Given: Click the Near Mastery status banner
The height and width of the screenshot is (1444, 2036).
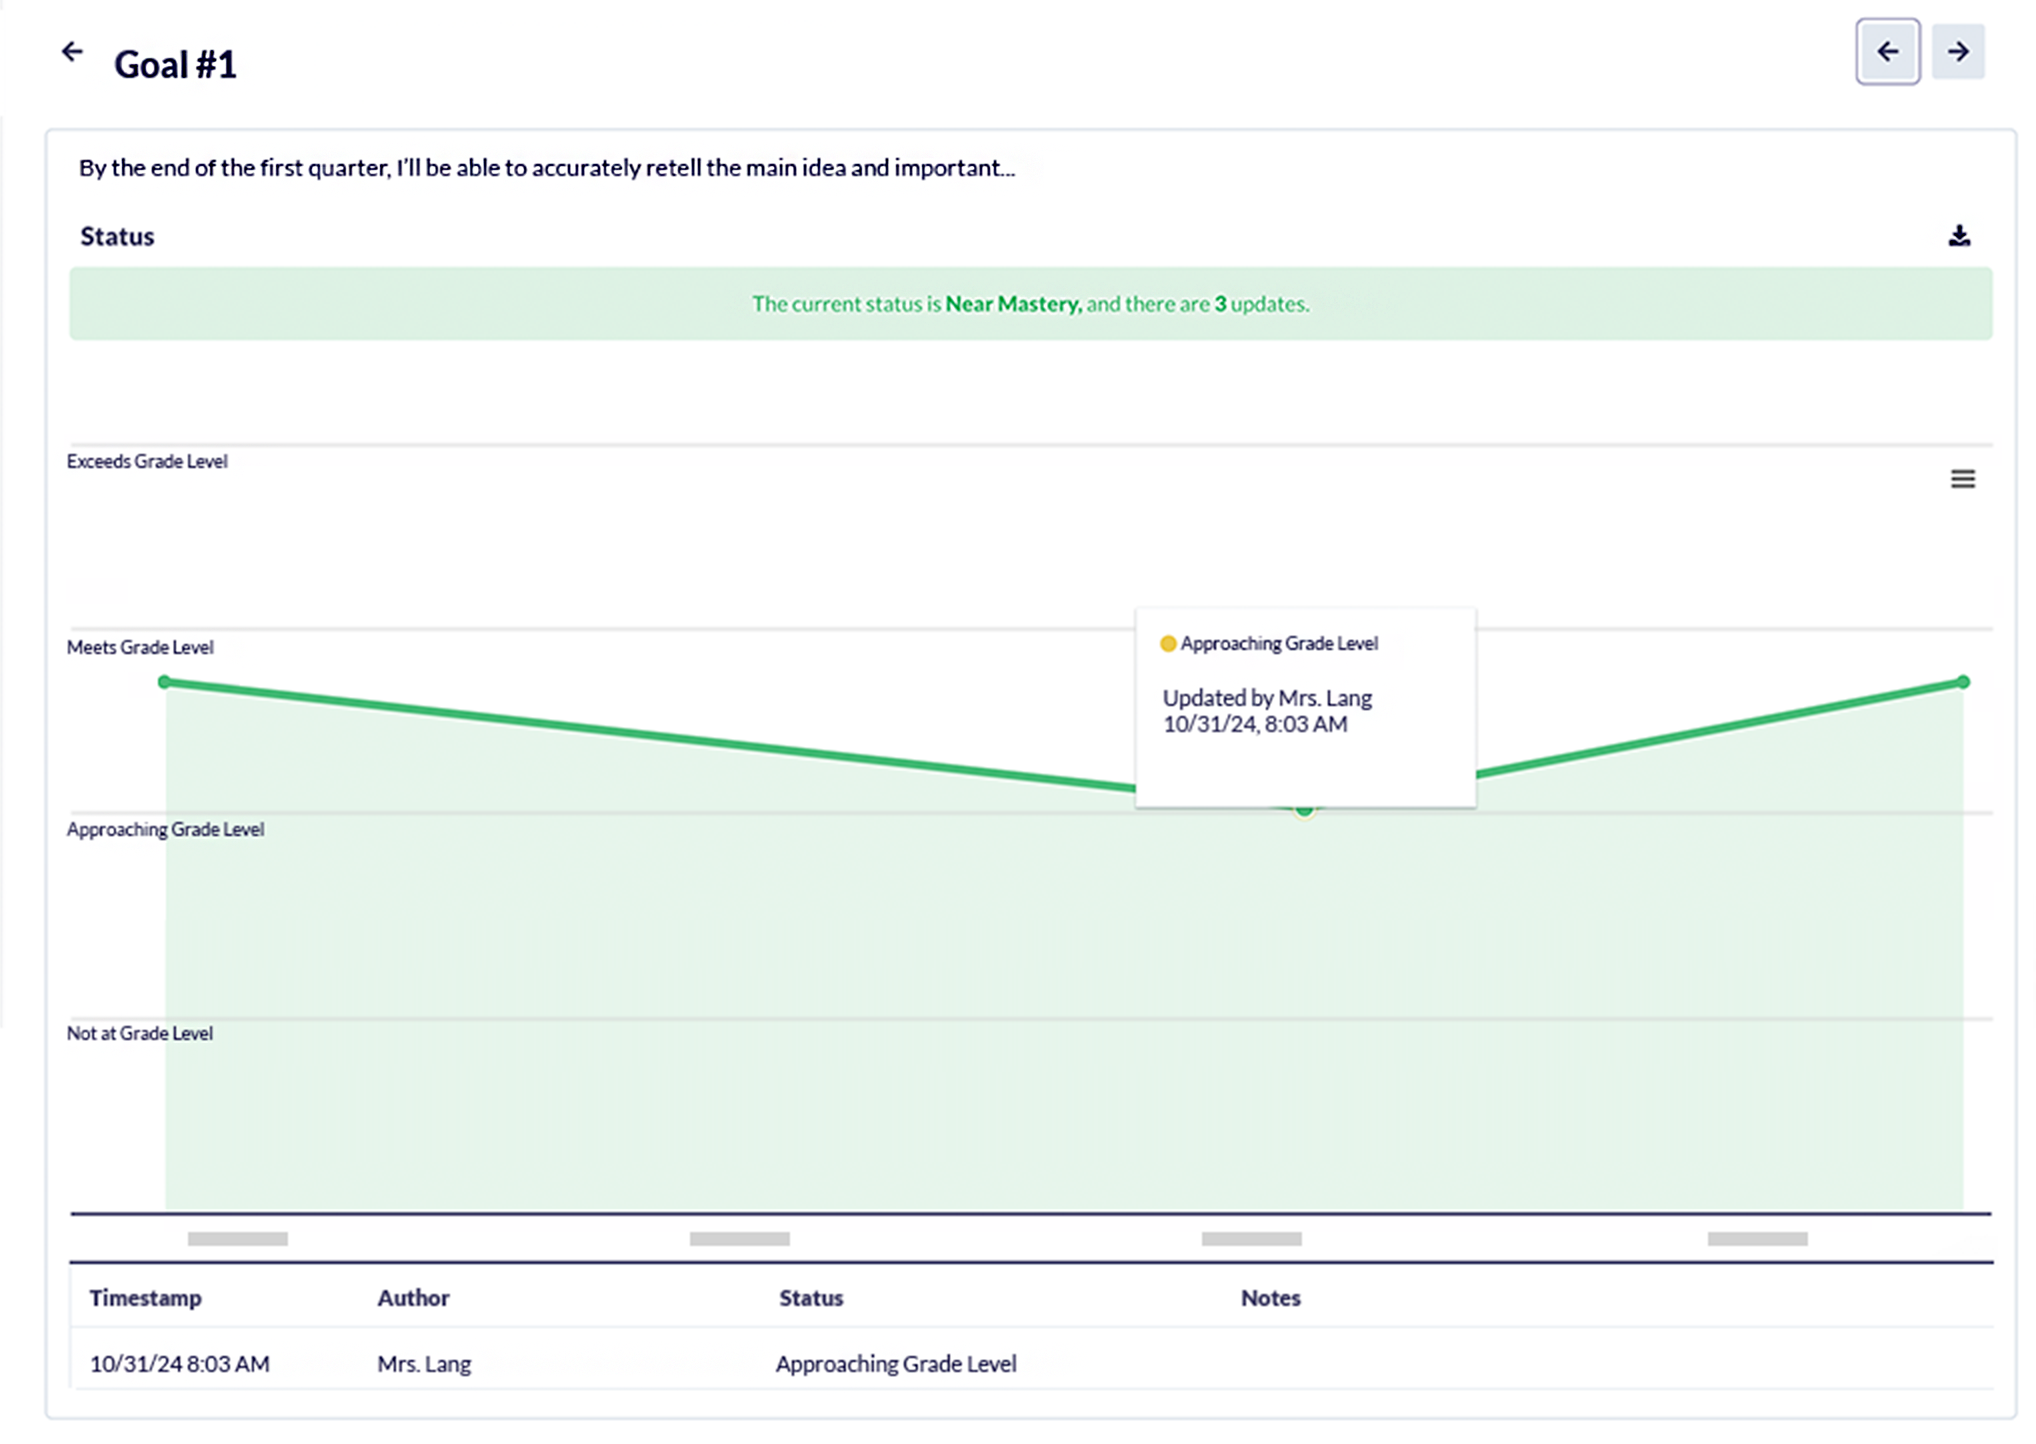Looking at the screenshot, I should coord(1030,304).
